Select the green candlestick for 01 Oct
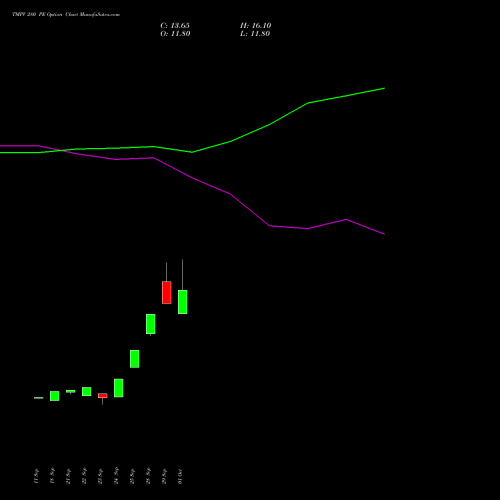500x500 pixels. point(183,302)
